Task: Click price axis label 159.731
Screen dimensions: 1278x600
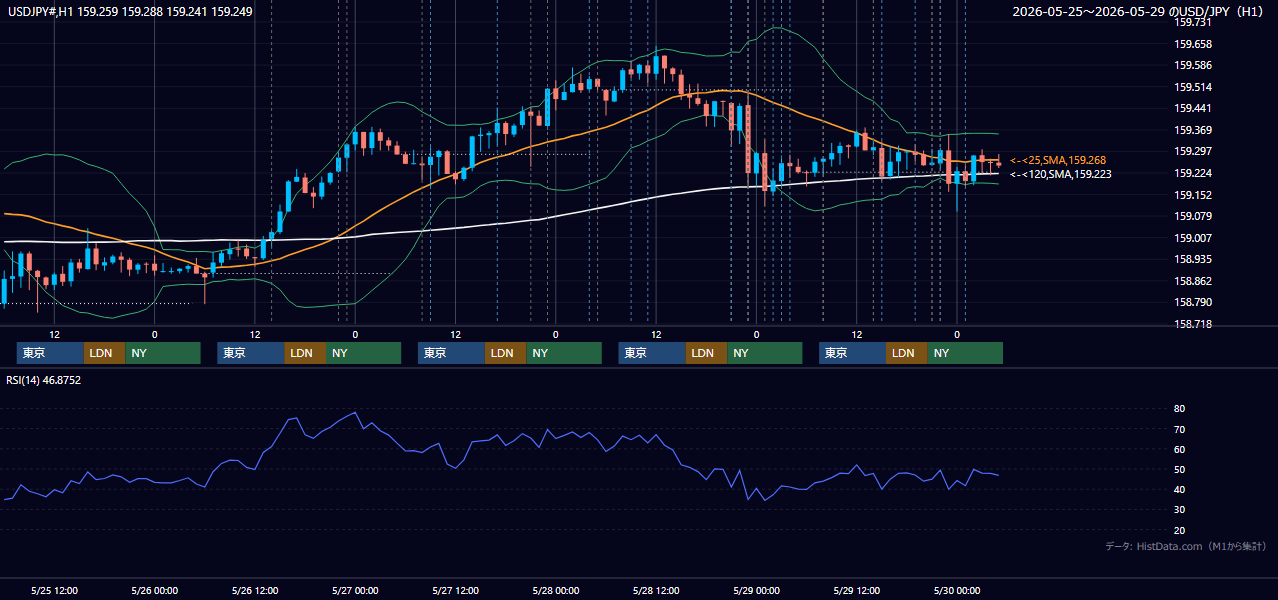Action: 1193,22
